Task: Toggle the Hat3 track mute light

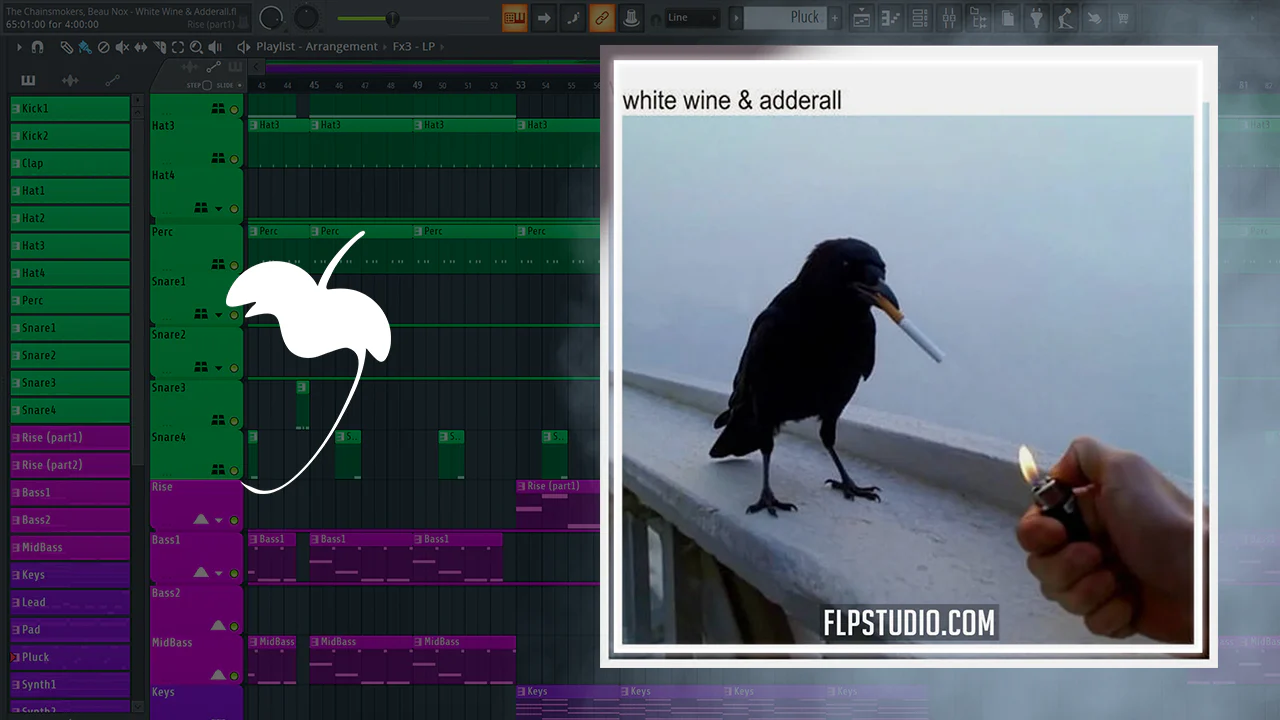Action: [x=234, y=159]
